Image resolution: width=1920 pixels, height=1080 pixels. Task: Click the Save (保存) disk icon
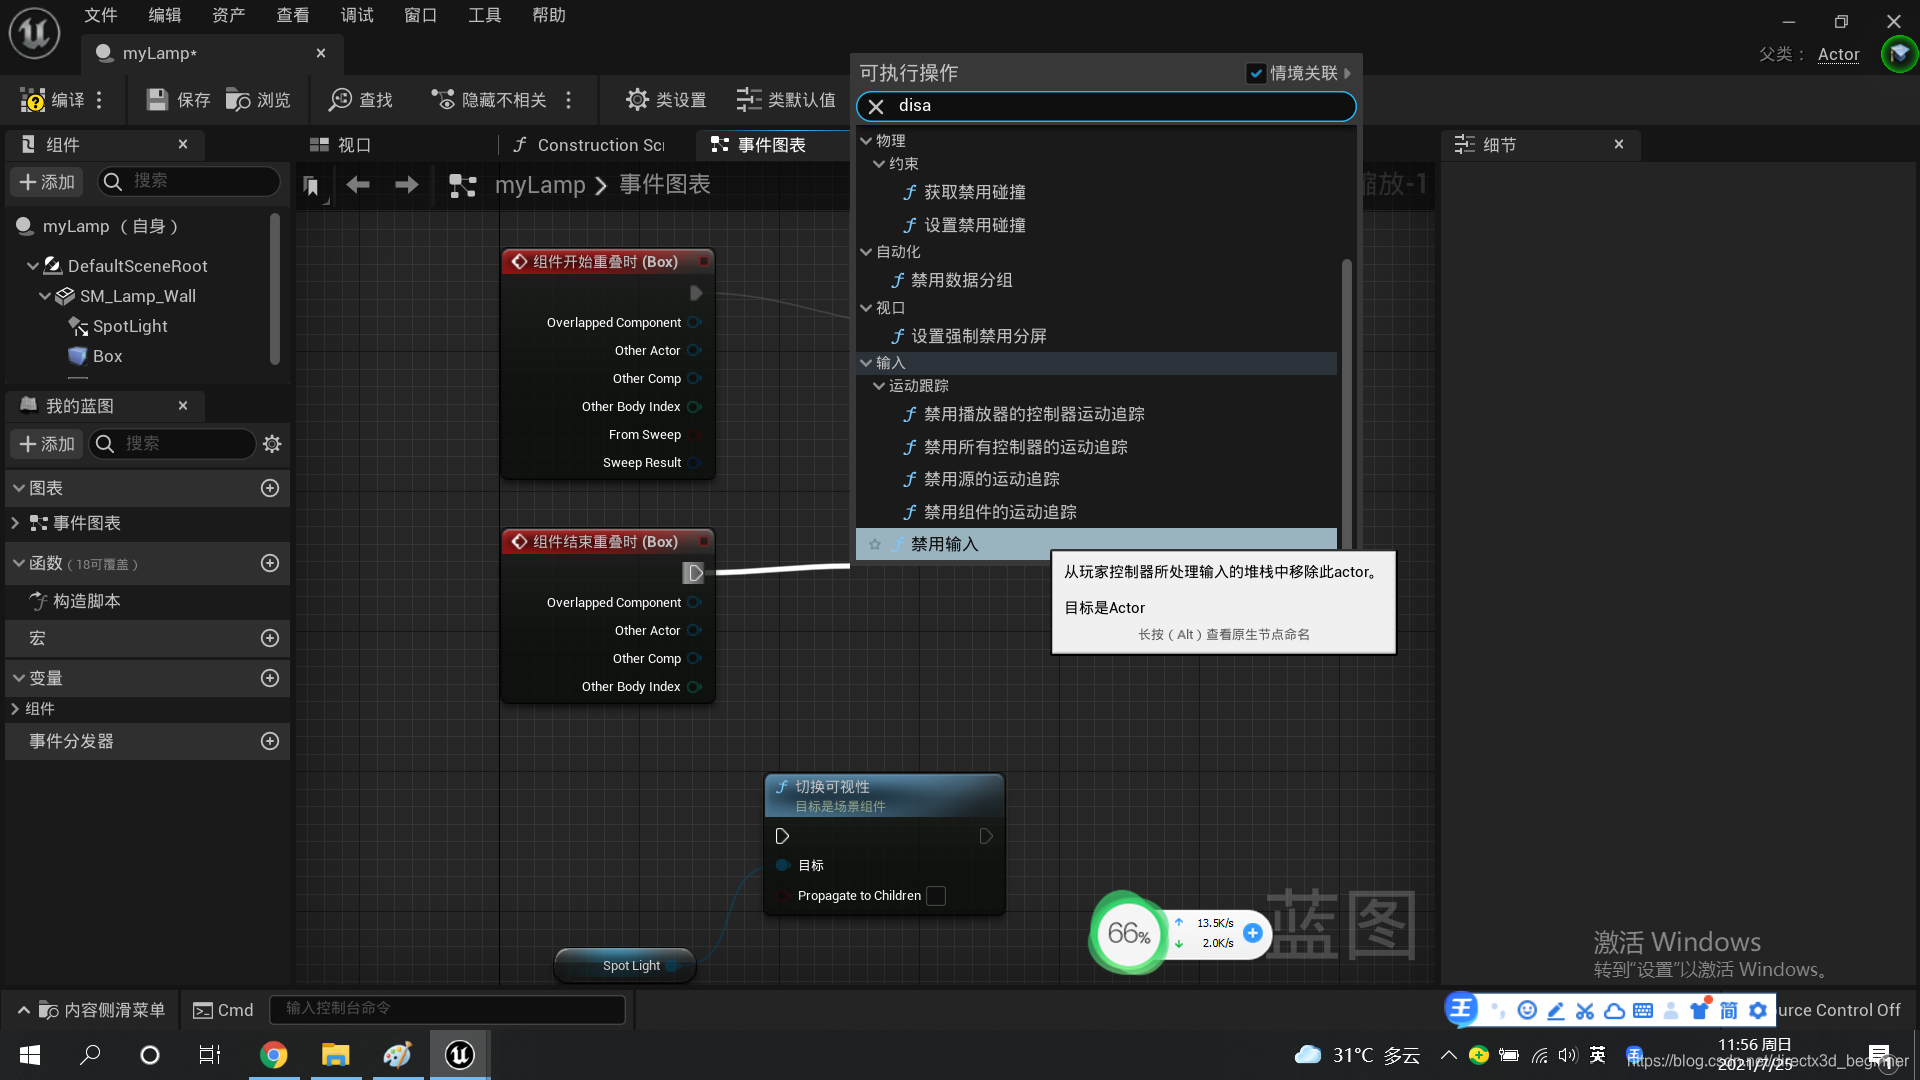[157, 100]
